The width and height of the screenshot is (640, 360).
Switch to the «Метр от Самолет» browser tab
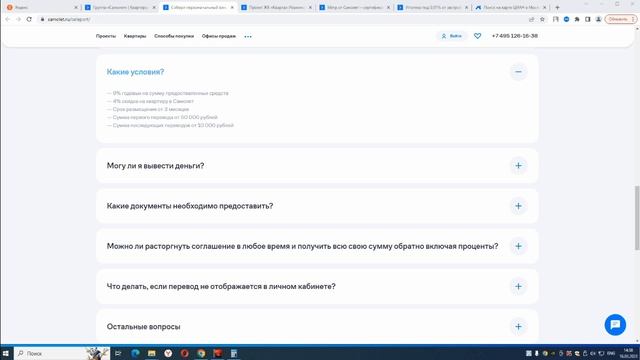point(354,7)
